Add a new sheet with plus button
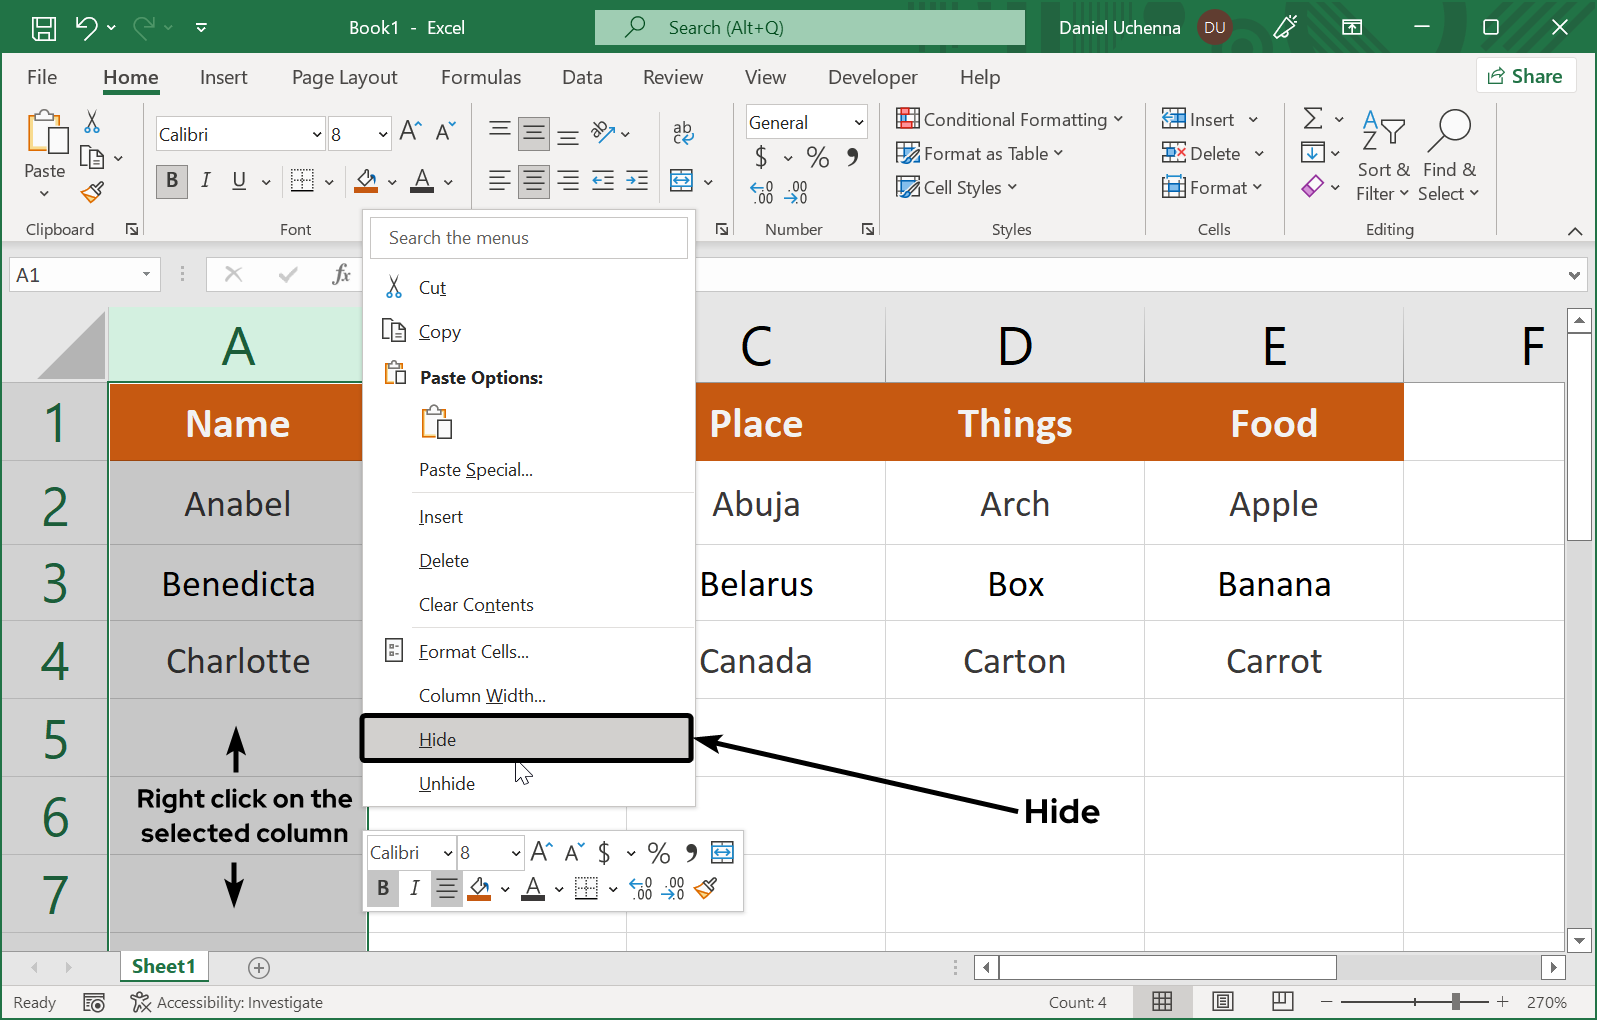 (x=259, y=967)
